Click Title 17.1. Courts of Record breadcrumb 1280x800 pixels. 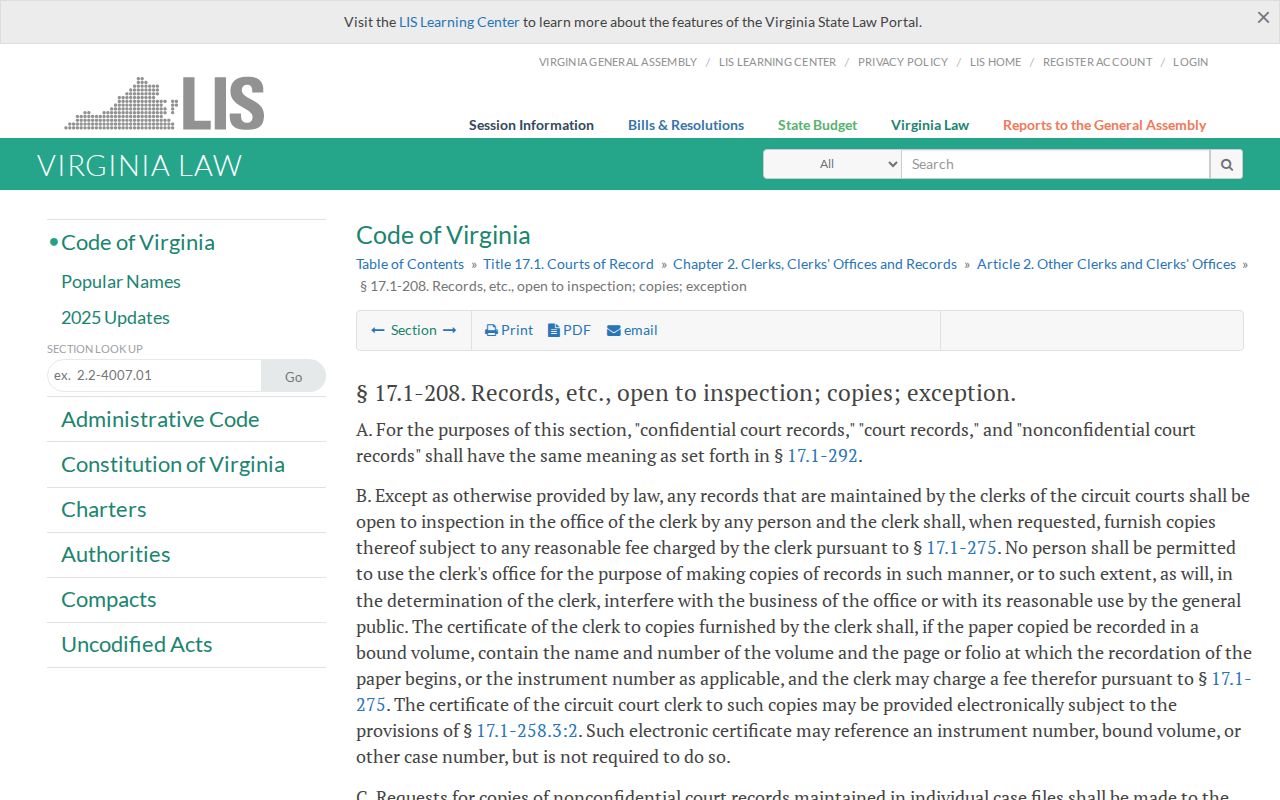[x=568, y=264]
